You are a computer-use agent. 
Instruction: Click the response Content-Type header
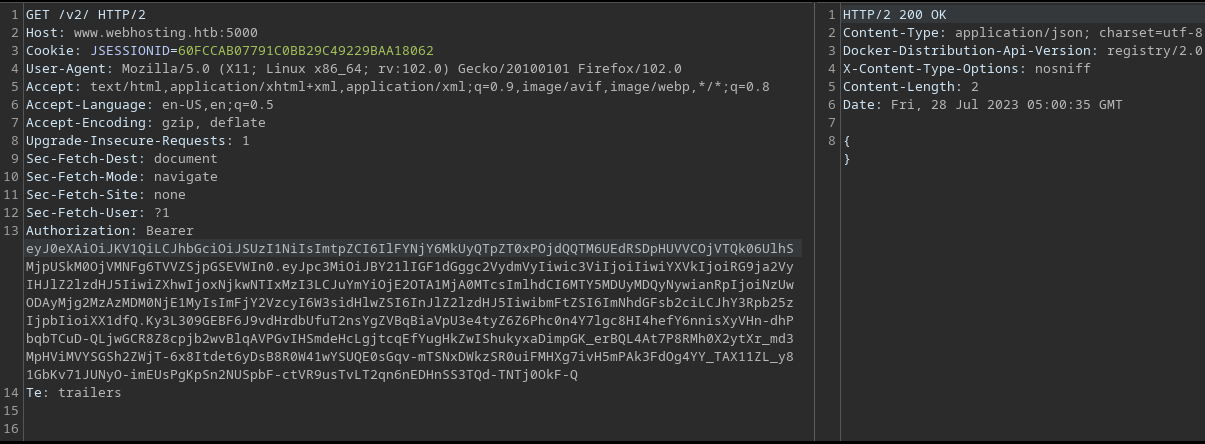pos(1022,32)
